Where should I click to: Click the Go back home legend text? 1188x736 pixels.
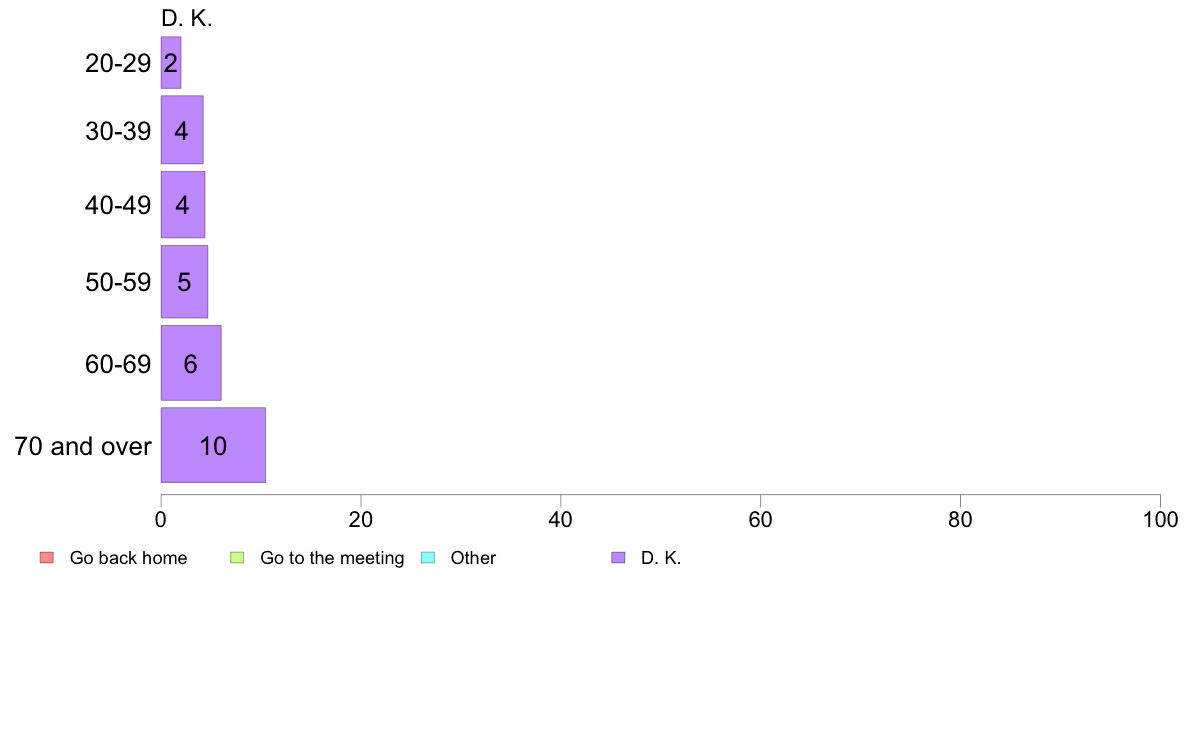tap(128, 558)
